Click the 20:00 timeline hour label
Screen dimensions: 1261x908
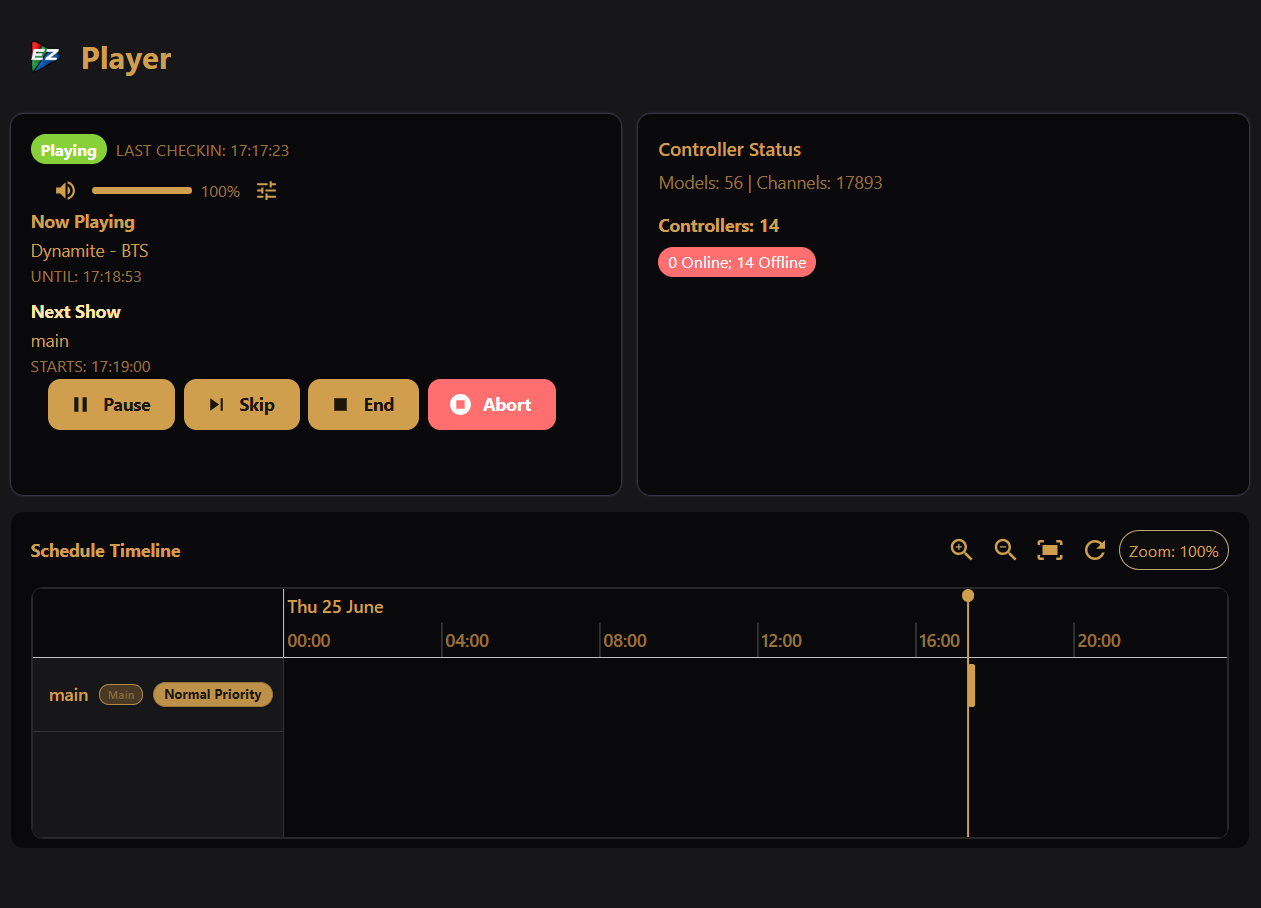[1099, 640]
